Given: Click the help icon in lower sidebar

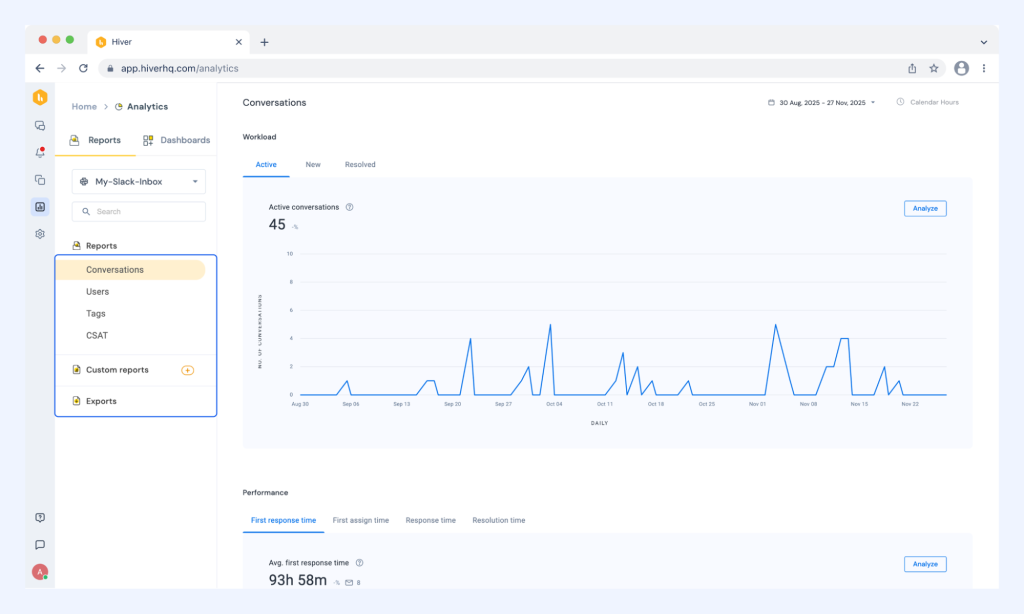Looking at the screenshot, I should [x=40, y=517].
